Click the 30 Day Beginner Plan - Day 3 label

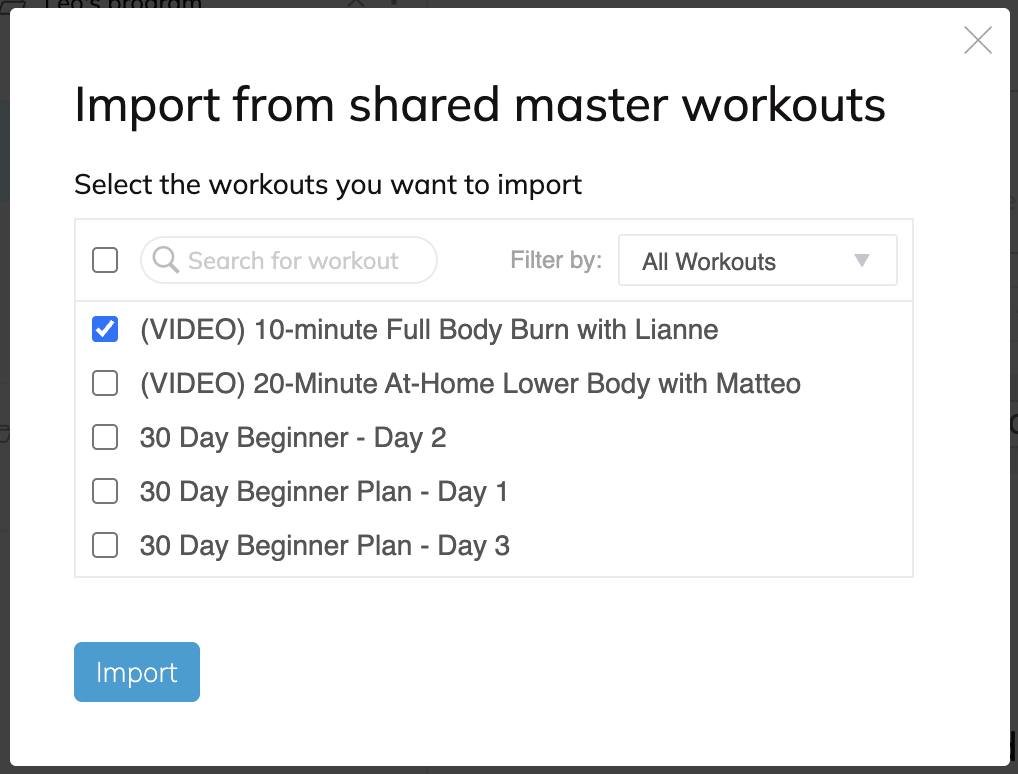click(324, 545)
